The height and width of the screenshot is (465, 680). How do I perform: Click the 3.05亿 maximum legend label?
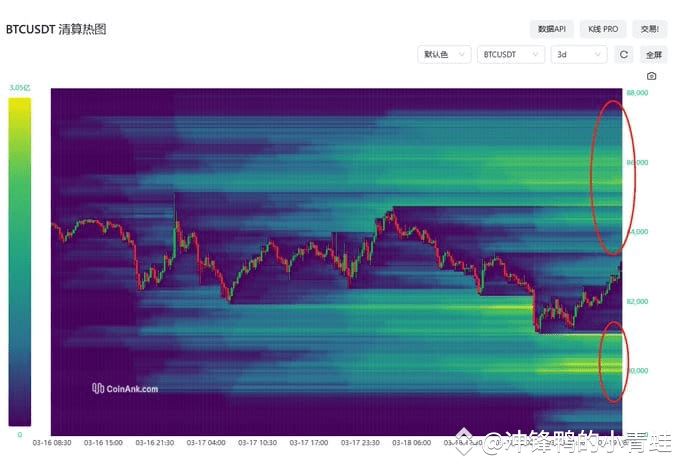click(x=19, y=88)
